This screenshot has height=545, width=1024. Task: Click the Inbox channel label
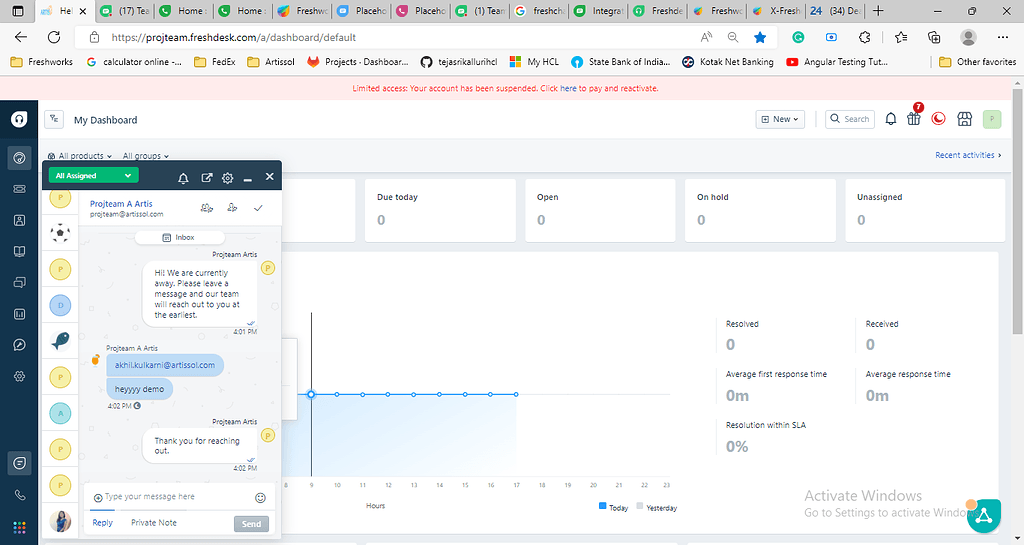tap(180, 238)
